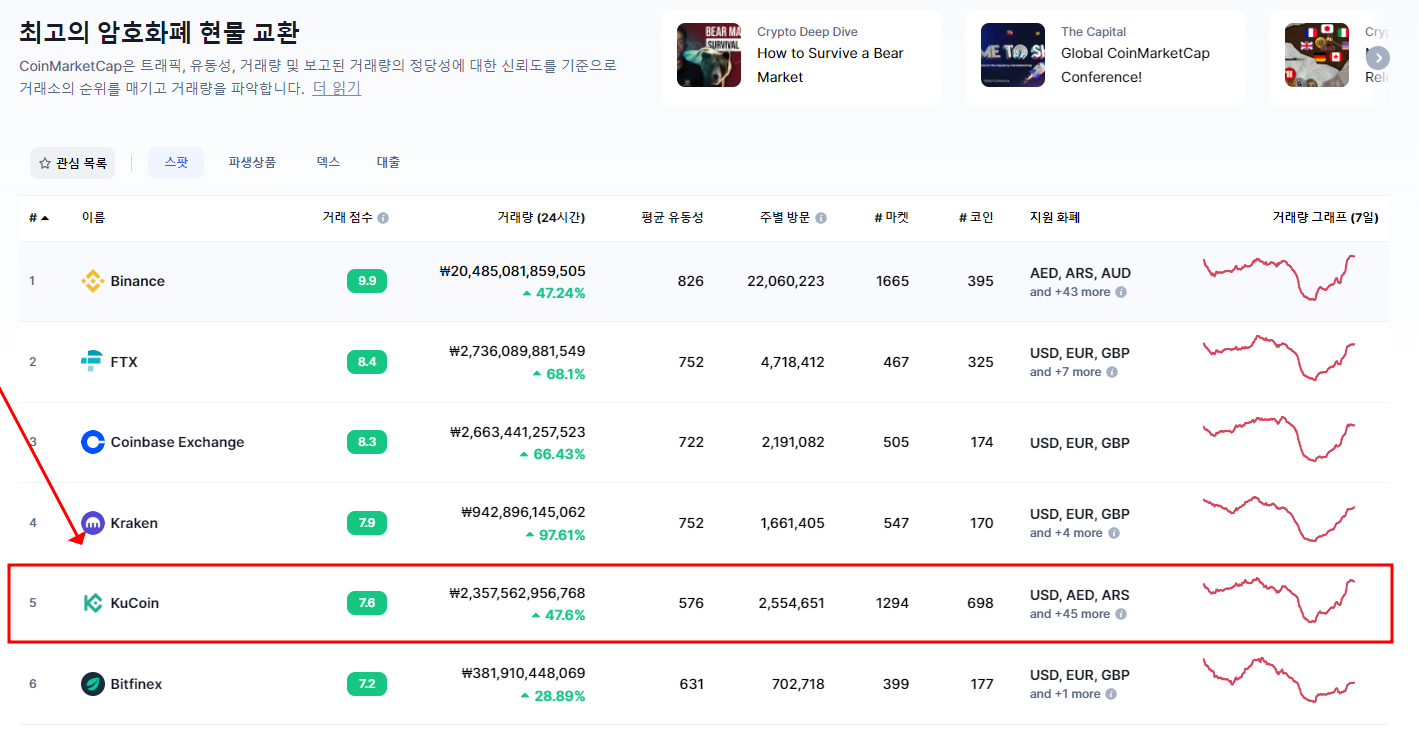The width and height of the screenshot is (1419, 737).
Task: Select the KuCoin logo in the highlighted row
Action: (93, 602)
